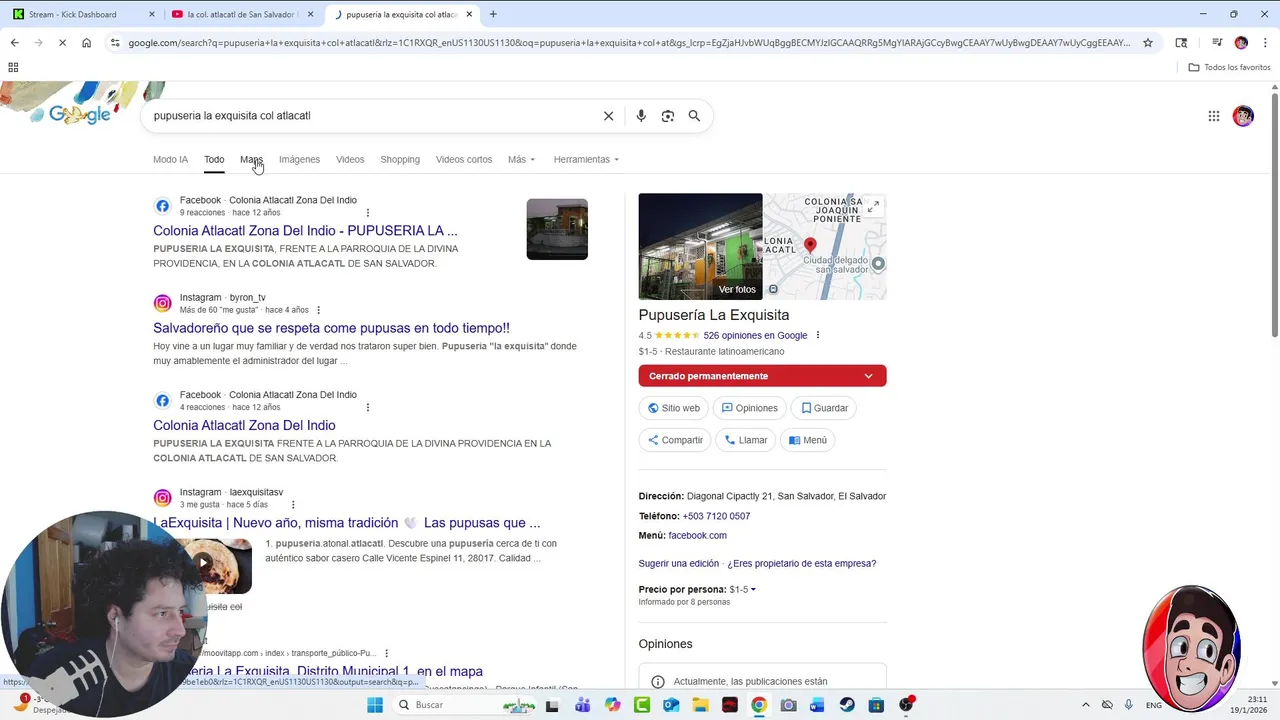
Task: Click Sugerir una edición link
Action: click(x=678, y=564)
